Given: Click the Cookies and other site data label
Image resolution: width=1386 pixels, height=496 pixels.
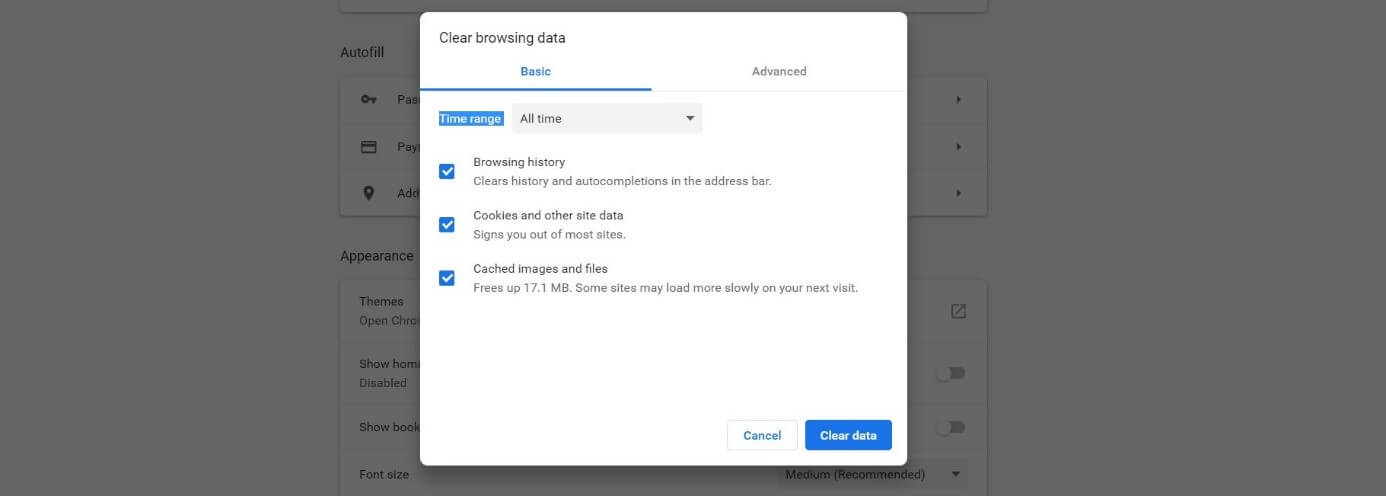Looking at the screenshot, I should (x=548, y=215).
